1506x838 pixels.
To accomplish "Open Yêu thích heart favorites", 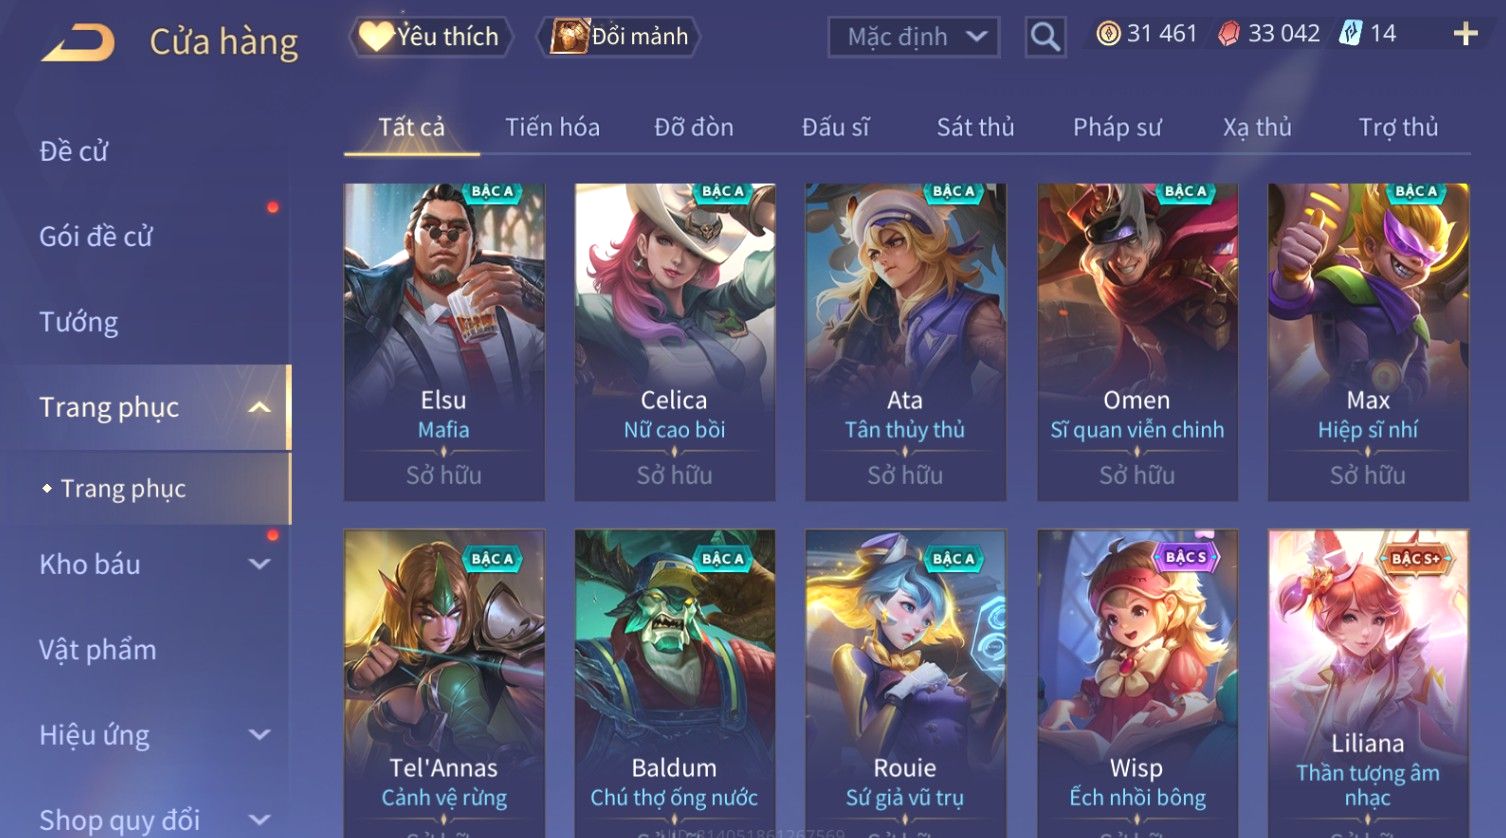I will [x=432, y=37].
